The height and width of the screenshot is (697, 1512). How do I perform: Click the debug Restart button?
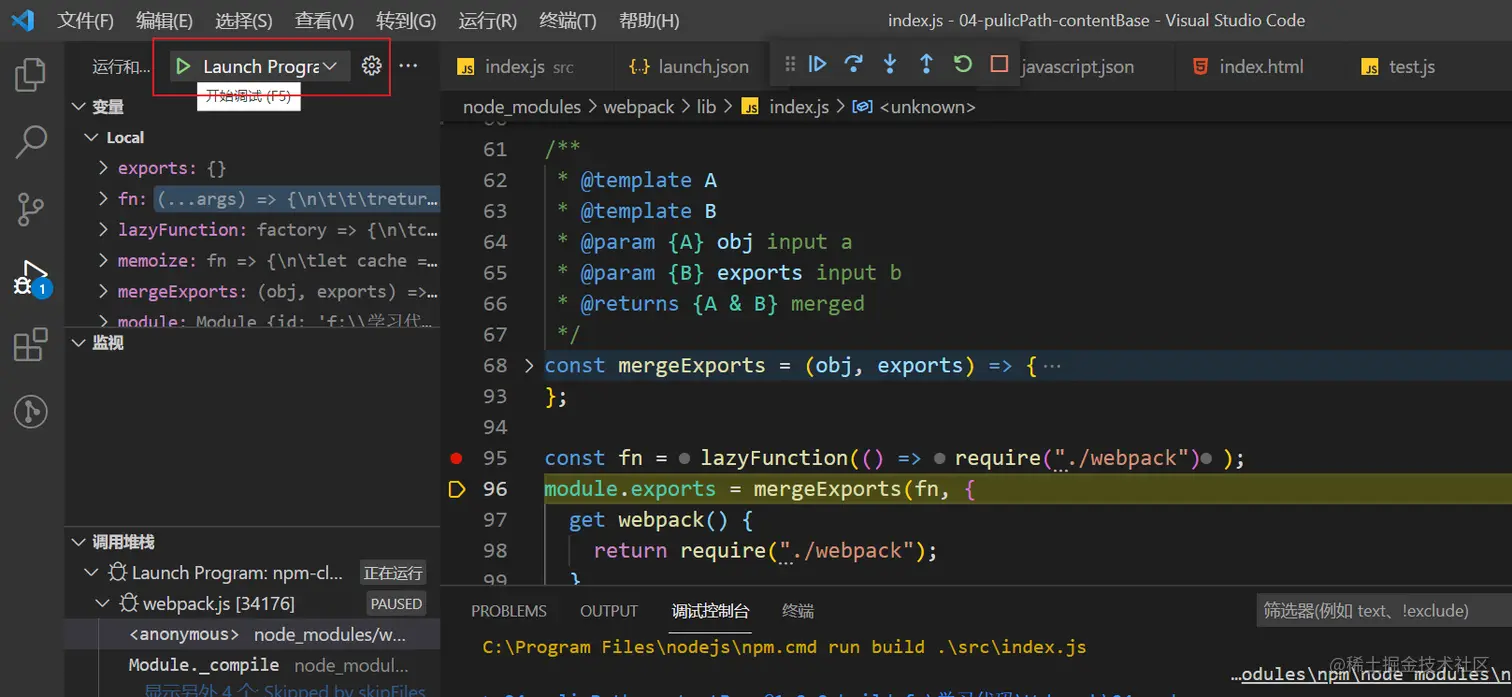coord(962,64)
